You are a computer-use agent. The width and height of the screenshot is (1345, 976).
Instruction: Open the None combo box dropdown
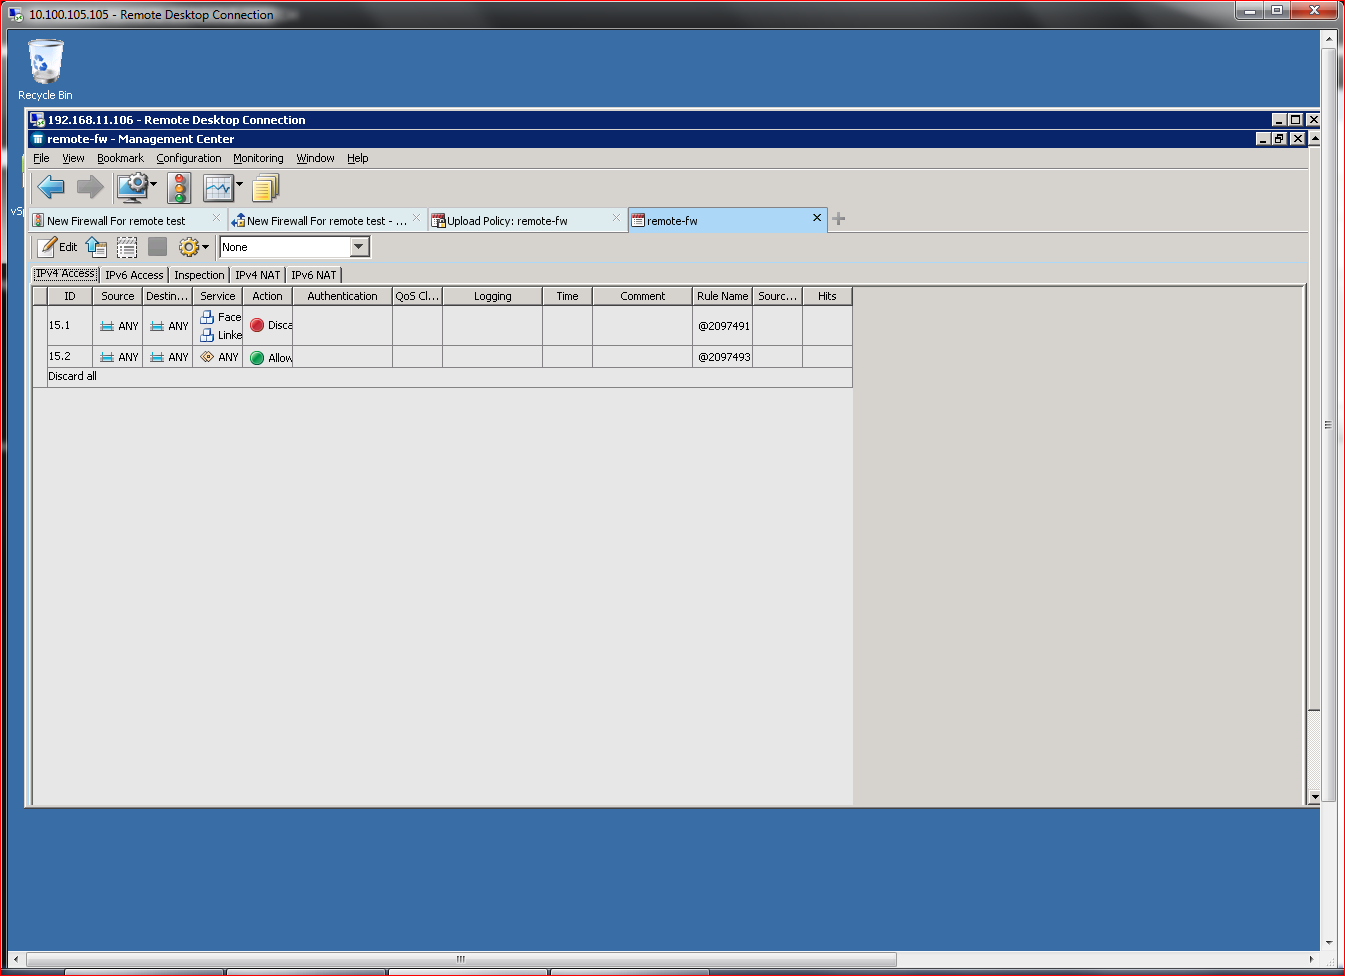pos(360,247)
